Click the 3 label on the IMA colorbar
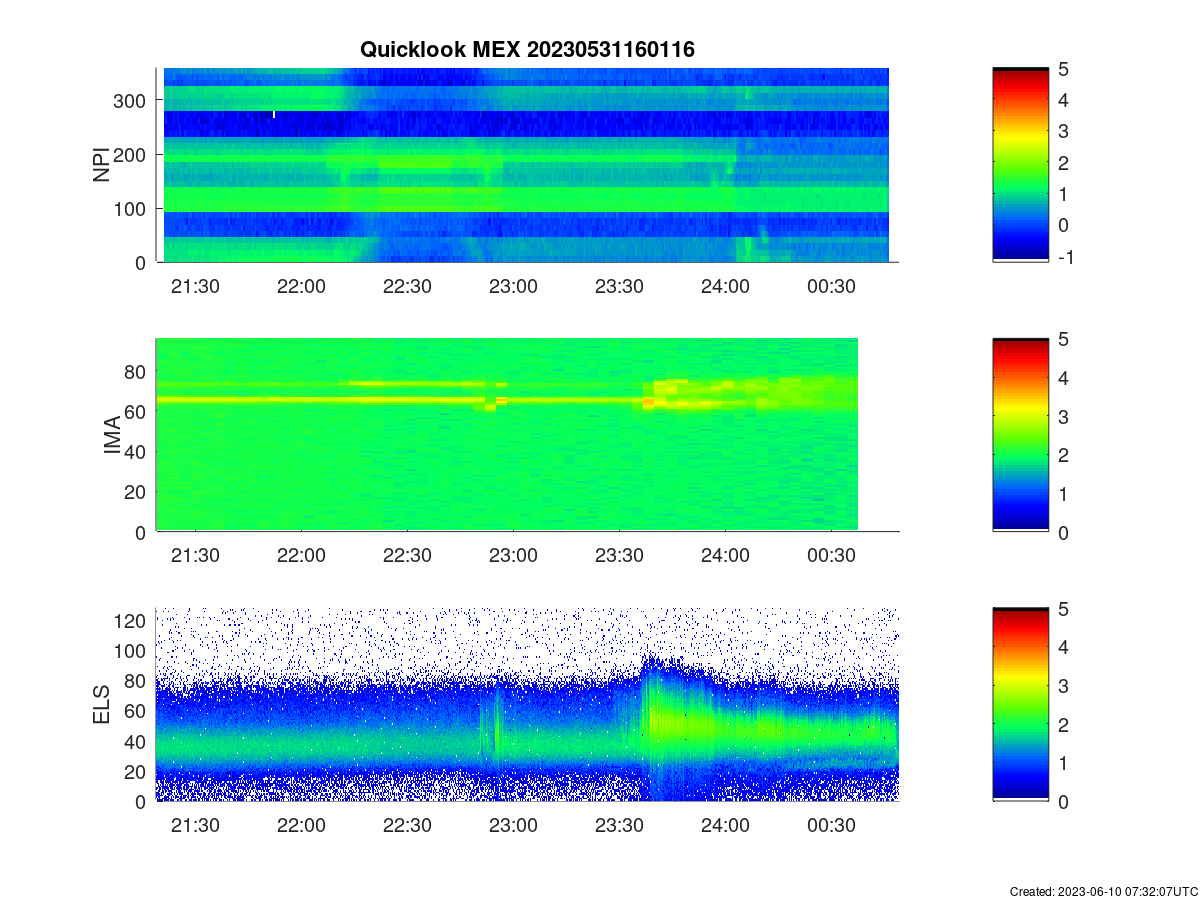1200x900 pixels. (x=1063, y=416)
